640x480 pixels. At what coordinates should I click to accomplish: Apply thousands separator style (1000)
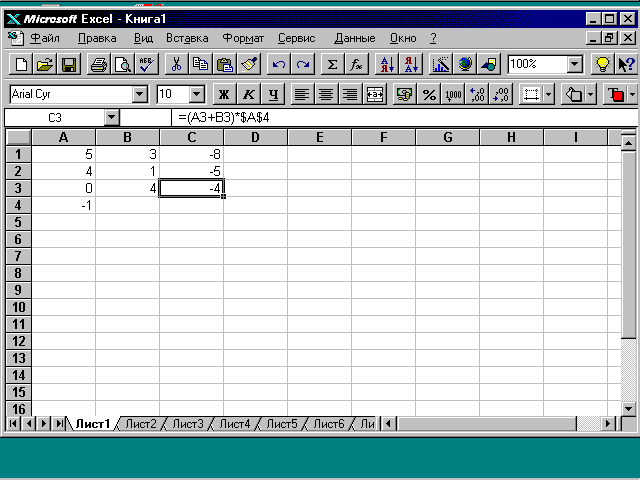click(x=453, y=95)
